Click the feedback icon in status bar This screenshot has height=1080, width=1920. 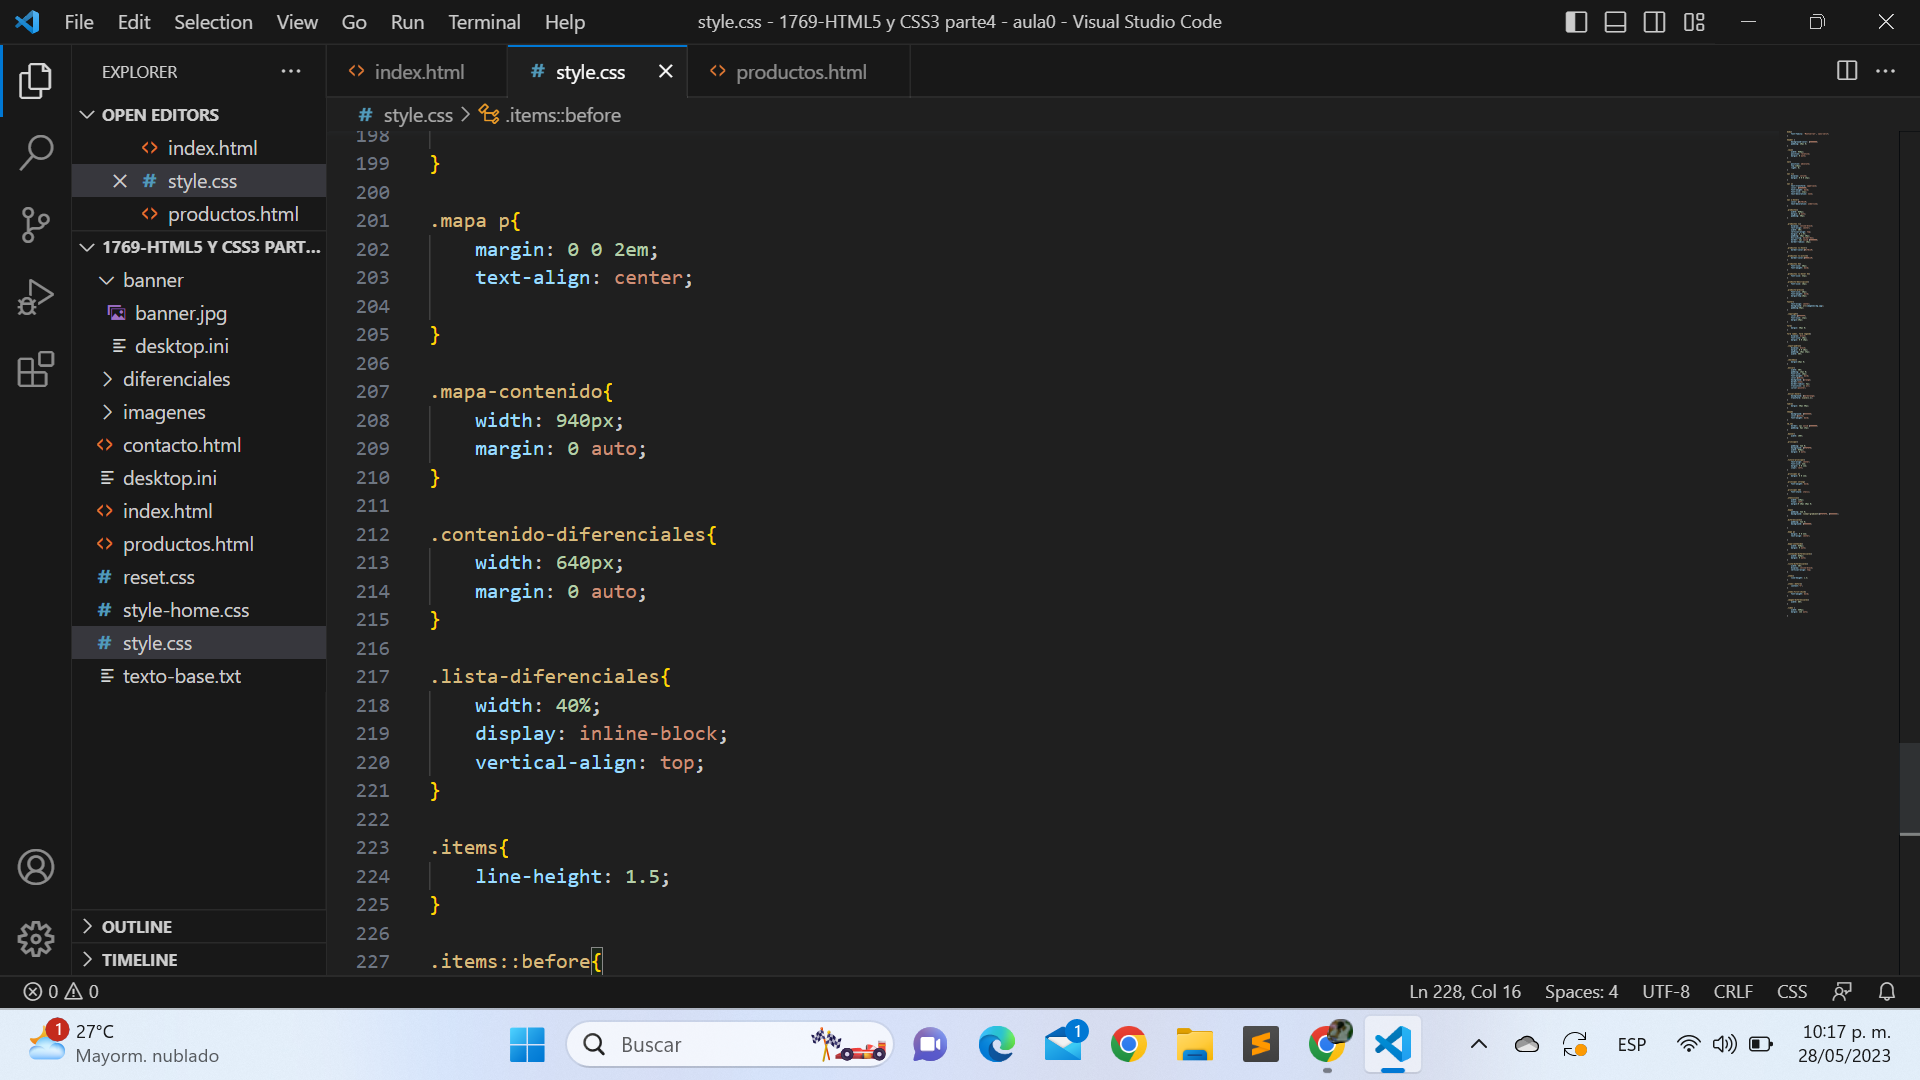pyautogui.click(x=1842, y=991)
